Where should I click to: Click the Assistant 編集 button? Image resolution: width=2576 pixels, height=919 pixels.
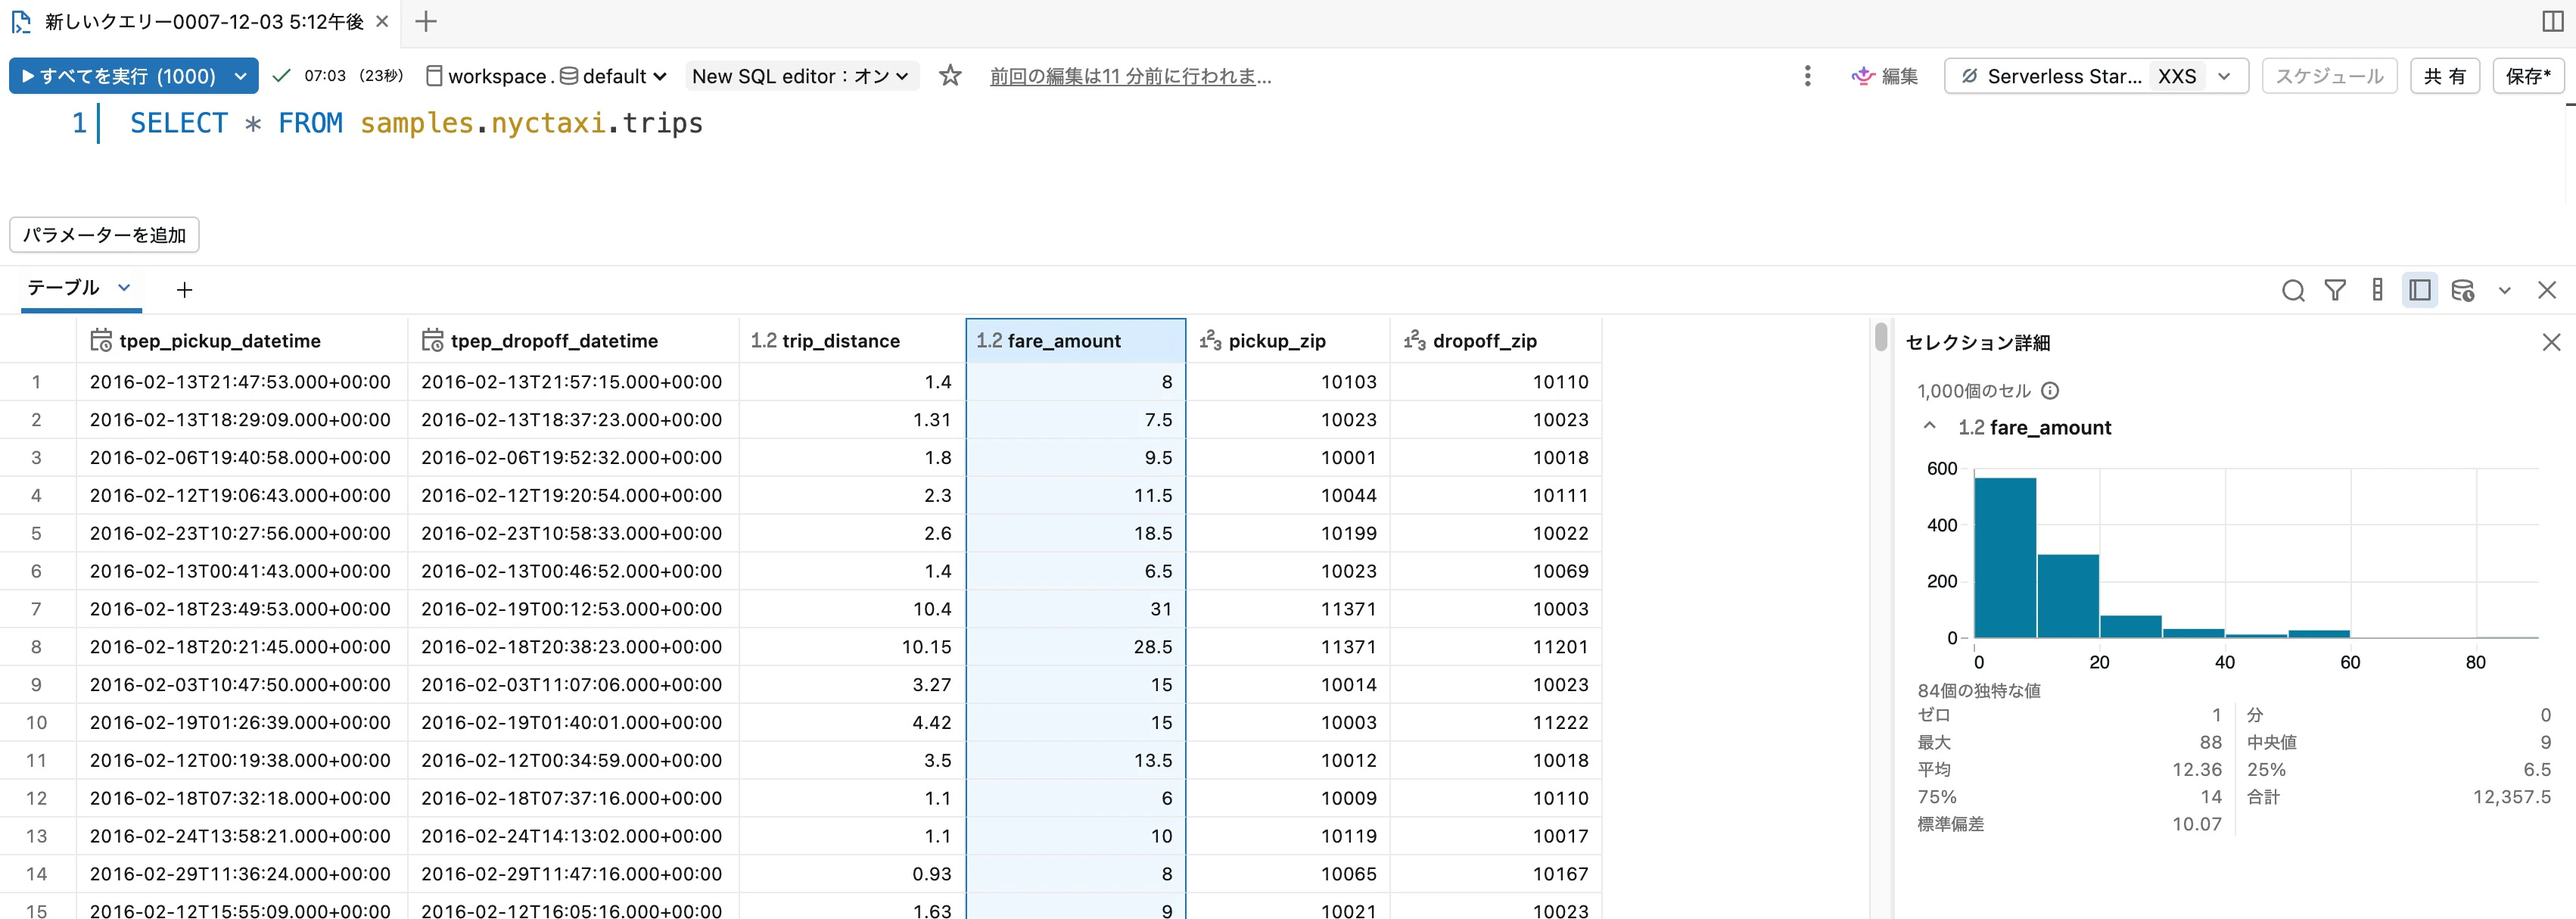[x=1885, y=76]
